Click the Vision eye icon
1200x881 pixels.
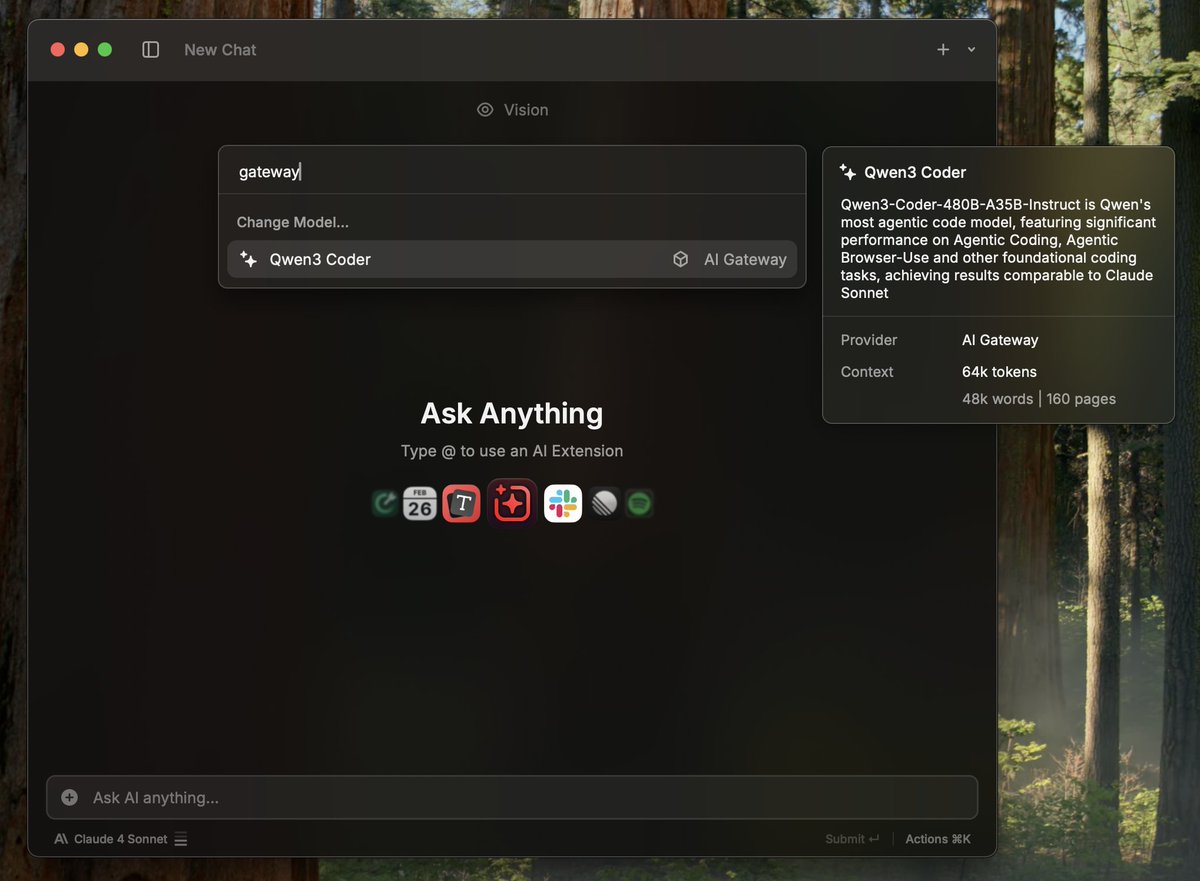pos(485,110)
